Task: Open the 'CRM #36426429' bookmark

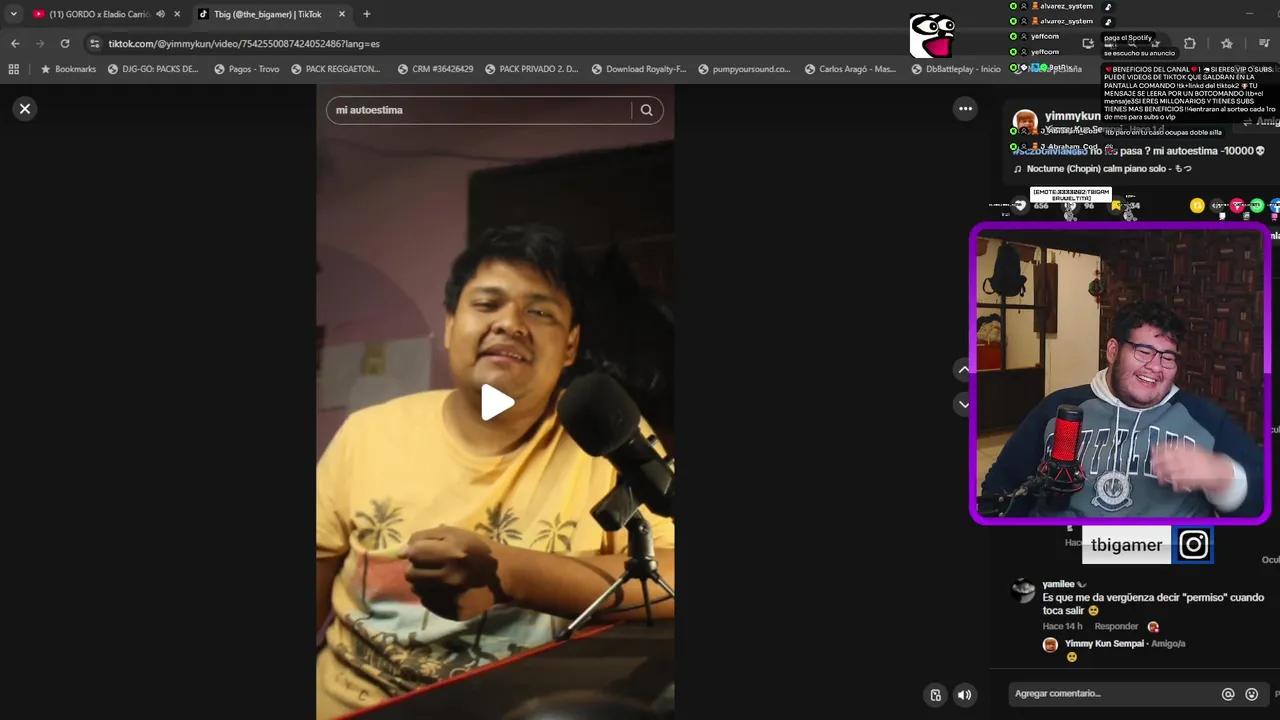Action: click(435, 69)
